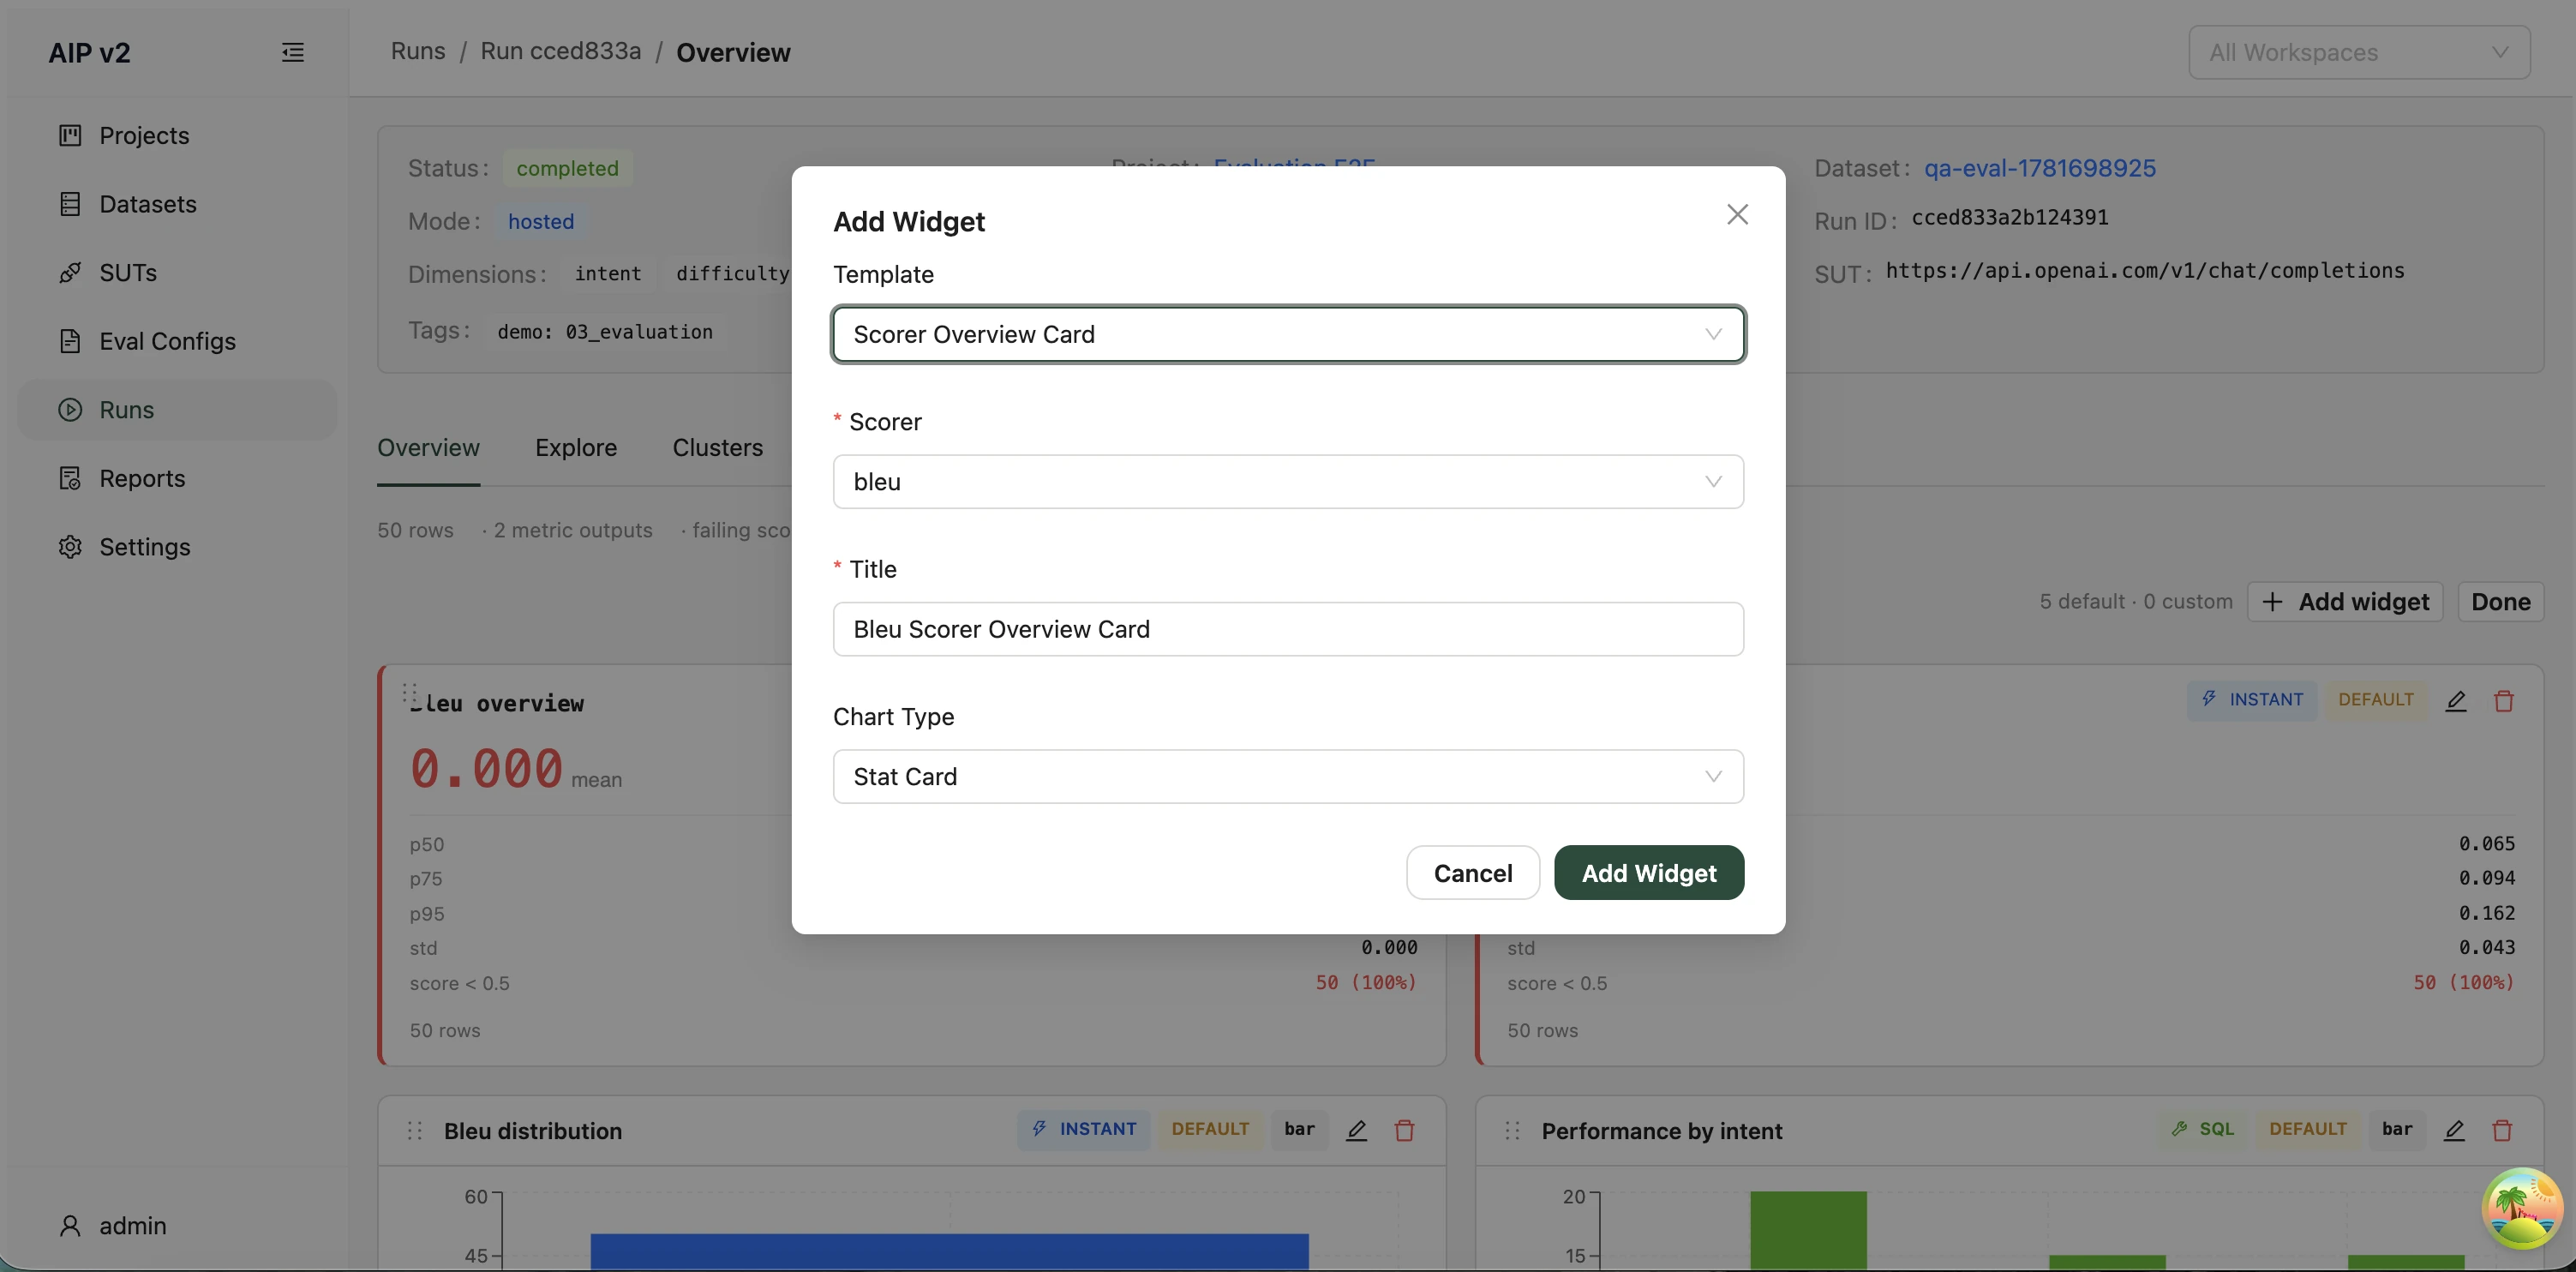Screen dimensions: 2576x1272
Task: Click the tallest green bar in intent chart
Action: pos(1808,1231)
